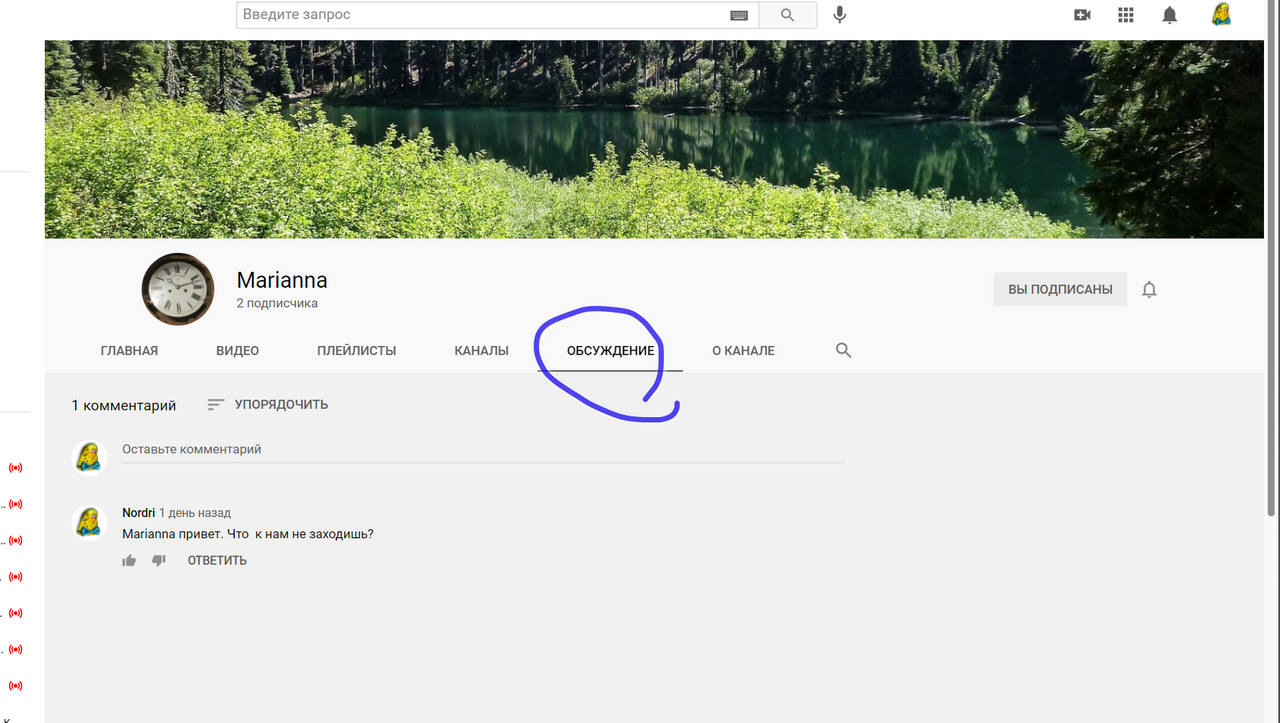
Task: Open the create video camera icon
Action: point(1081,15)
